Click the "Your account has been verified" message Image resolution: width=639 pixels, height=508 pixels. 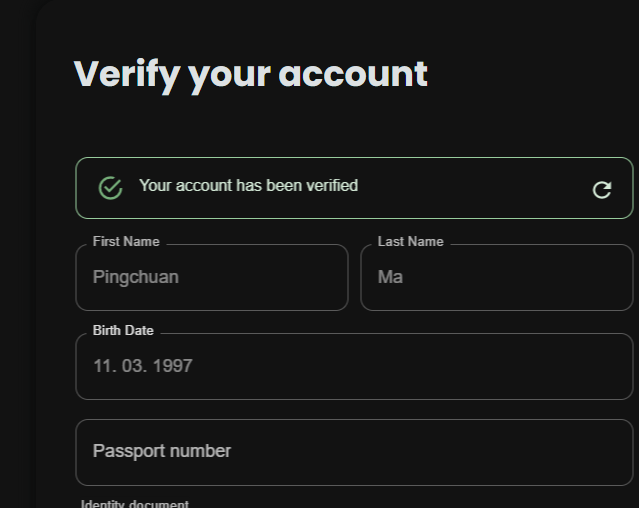248,186
